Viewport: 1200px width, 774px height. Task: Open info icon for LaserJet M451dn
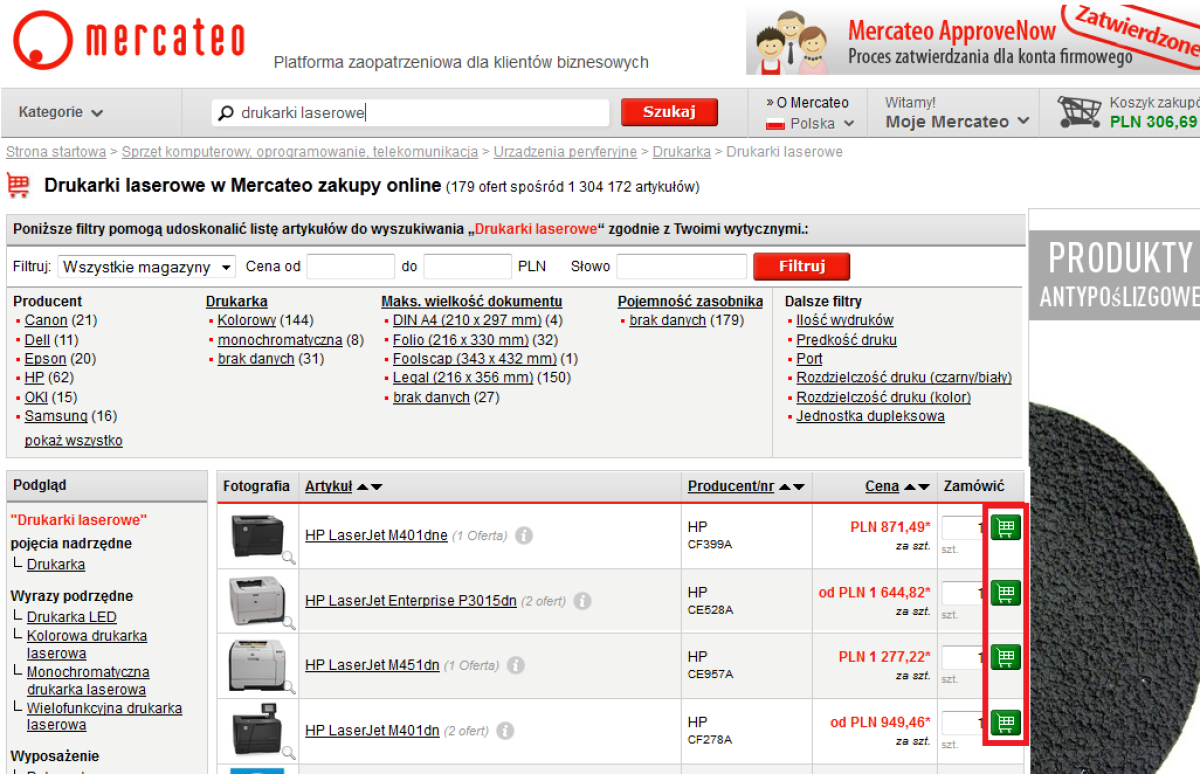click(x=515, y=665)
